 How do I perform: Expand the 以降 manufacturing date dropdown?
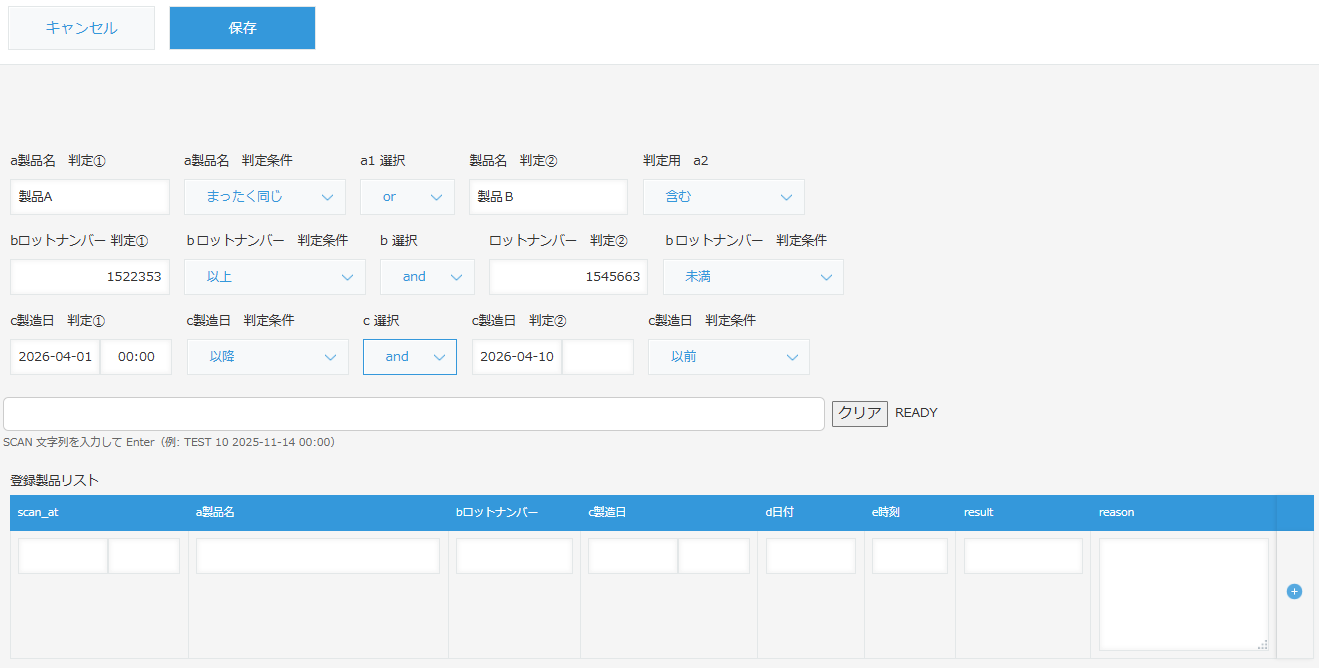(x=267, y=356)
